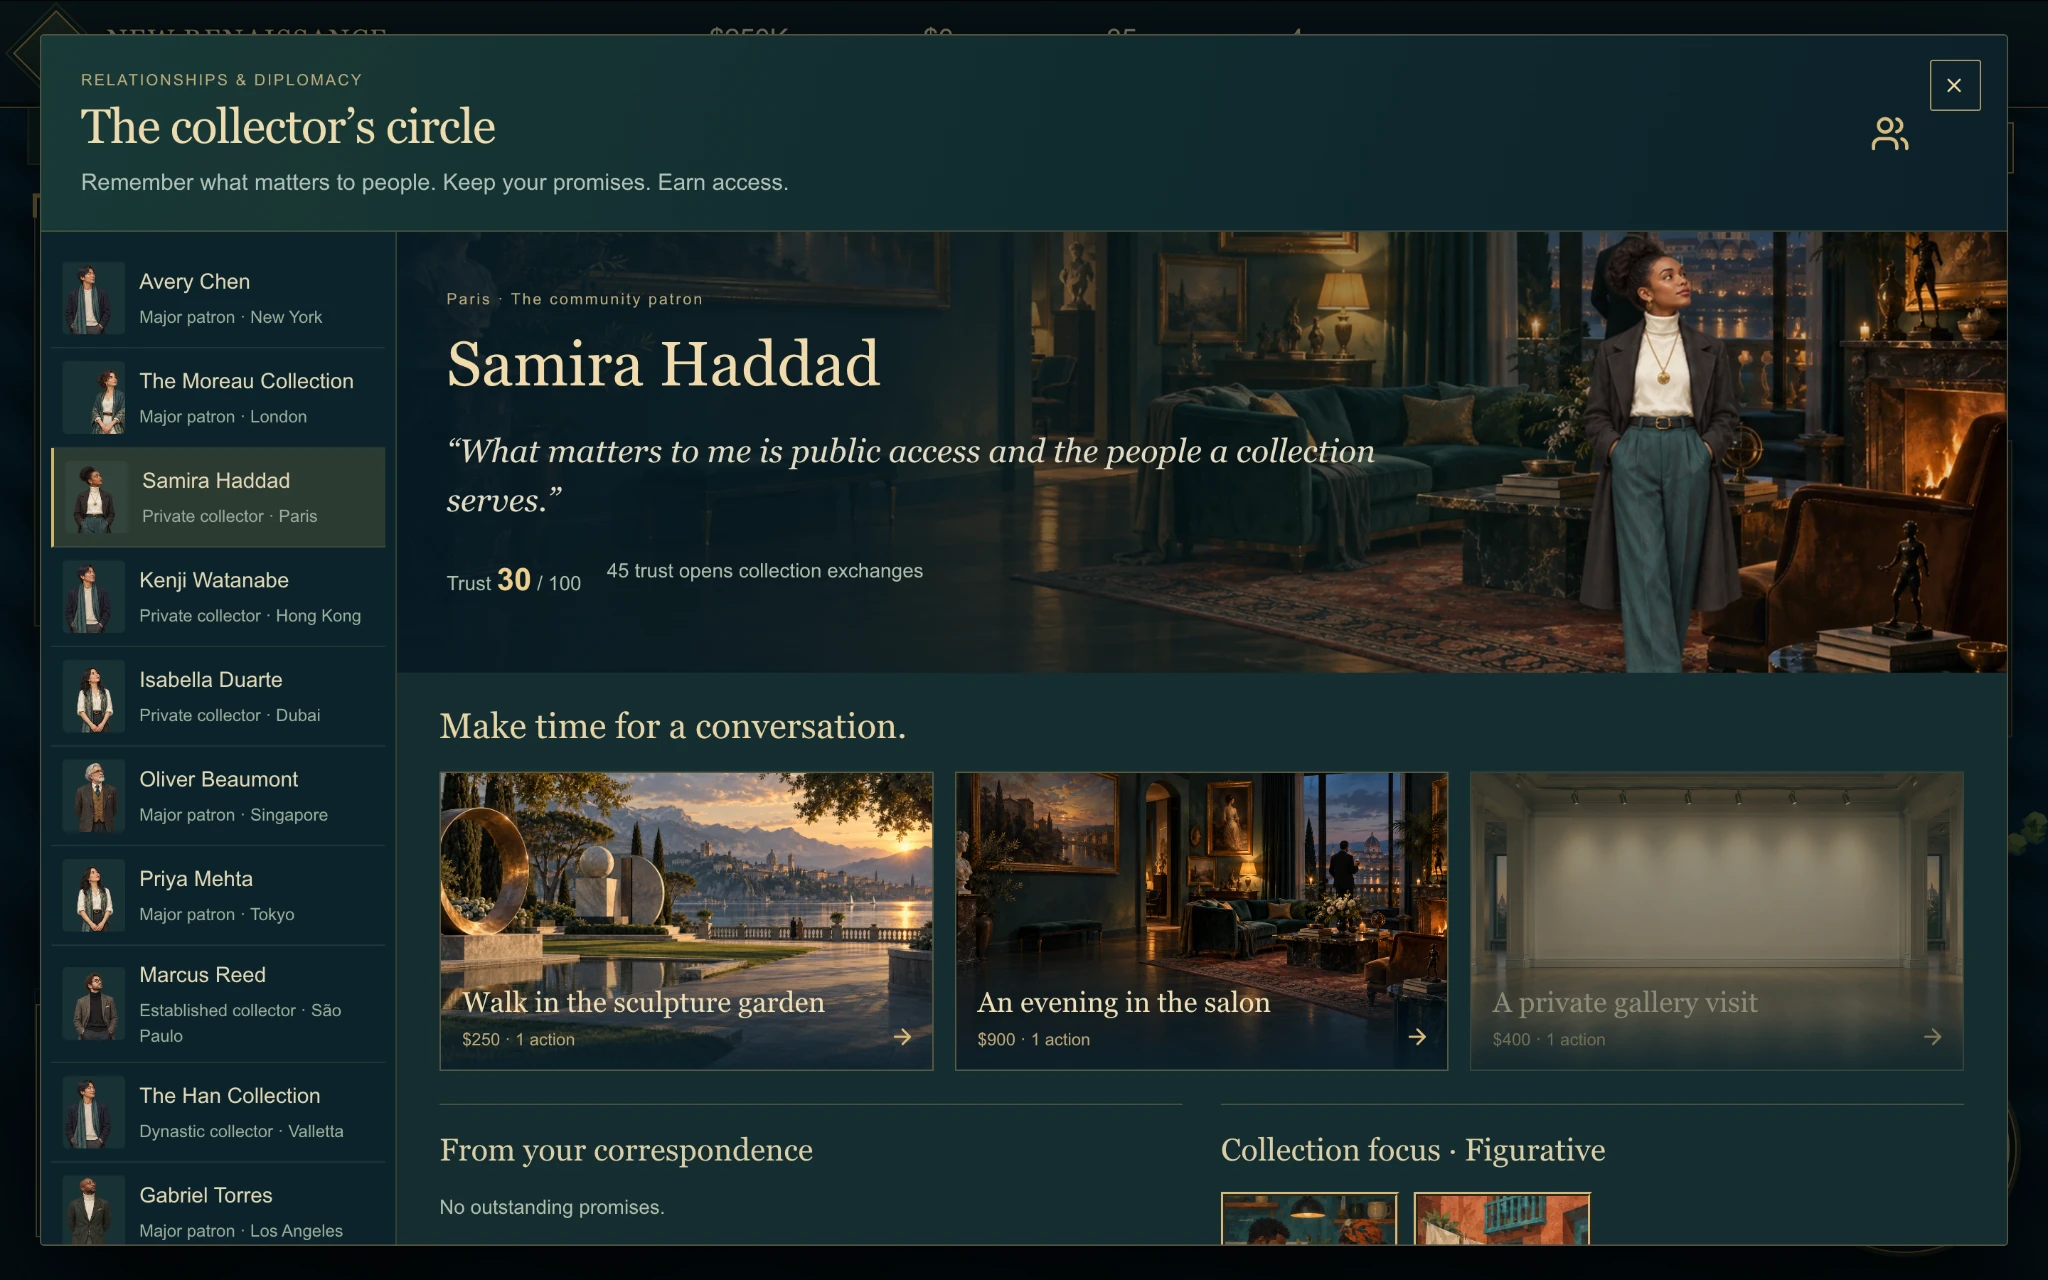Select Isabella Duarte from list
Screen dimensions: 2048x1280
pyautogui.click(x=218, y=696)
